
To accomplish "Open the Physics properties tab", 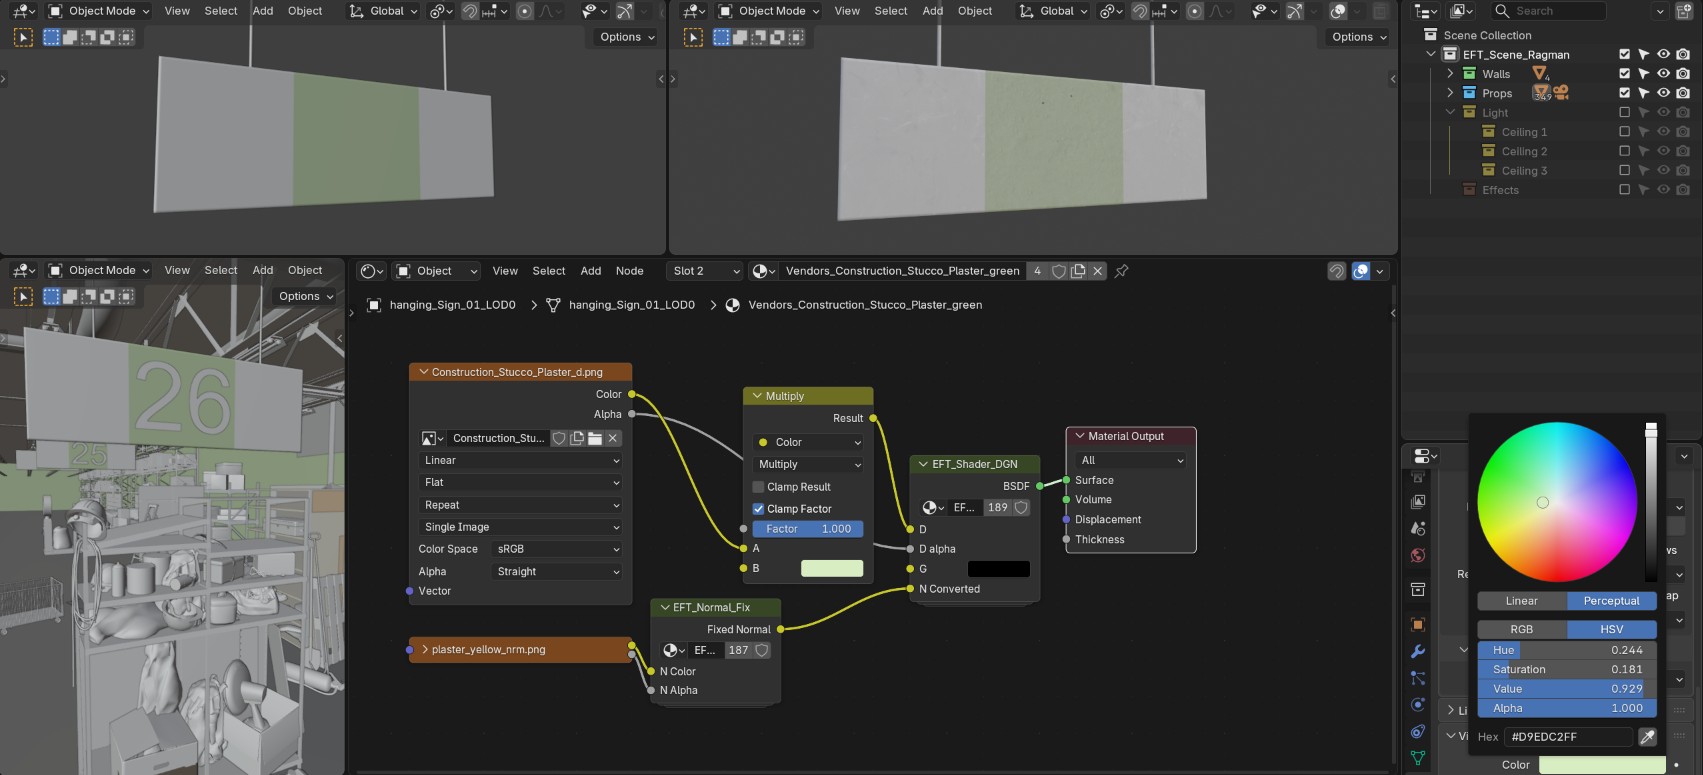I will point(1418,705).
